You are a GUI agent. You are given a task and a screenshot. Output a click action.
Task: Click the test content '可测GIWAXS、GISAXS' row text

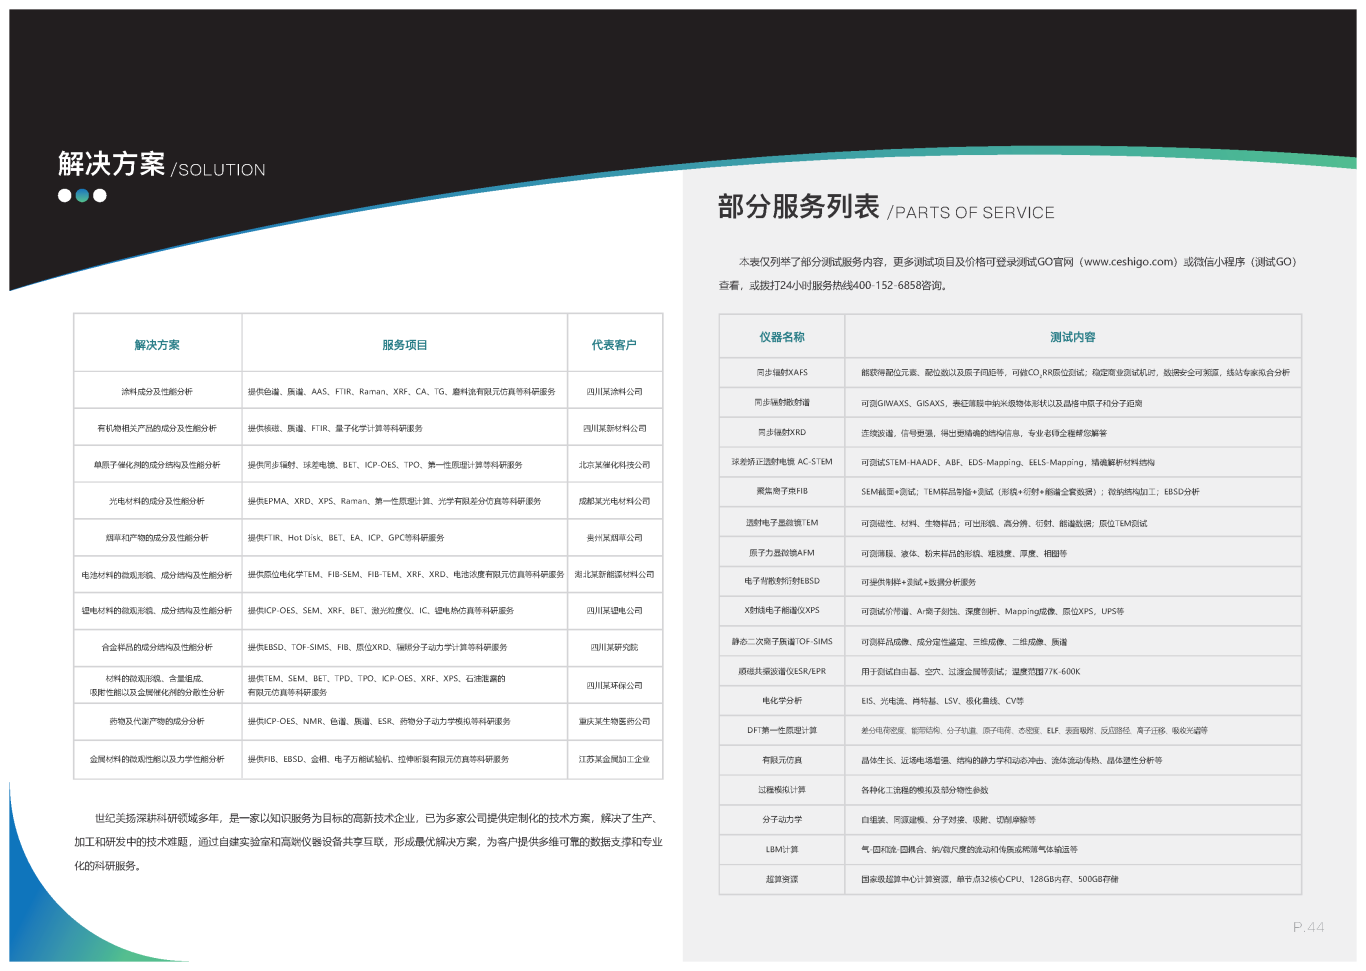point(1001,403)
